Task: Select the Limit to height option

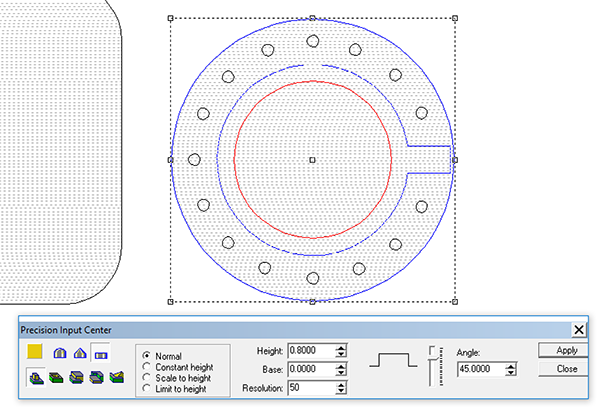Action: click(174, 389)
